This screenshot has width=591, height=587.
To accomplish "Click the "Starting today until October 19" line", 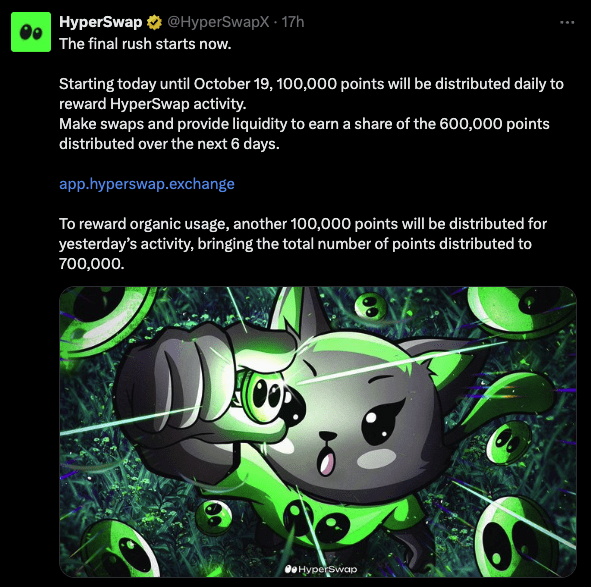I will [311, 84].
